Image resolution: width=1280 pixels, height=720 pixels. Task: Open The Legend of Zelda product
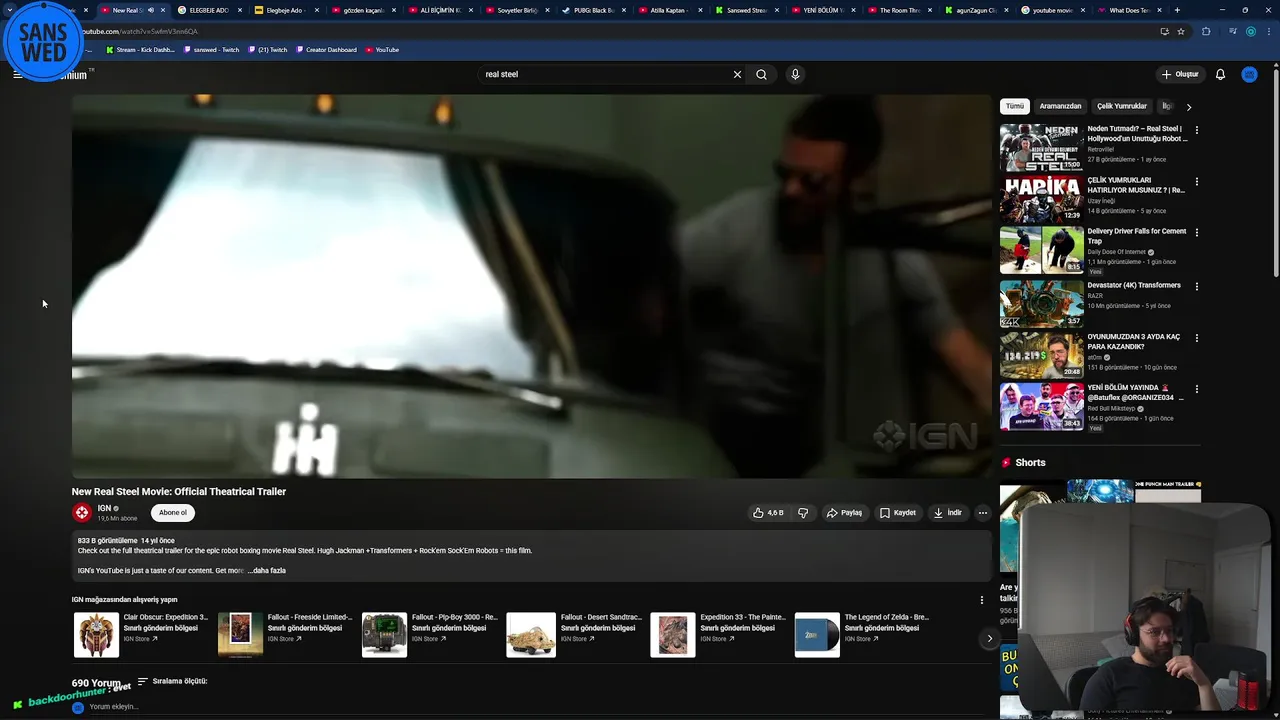[x=863, y=635]
